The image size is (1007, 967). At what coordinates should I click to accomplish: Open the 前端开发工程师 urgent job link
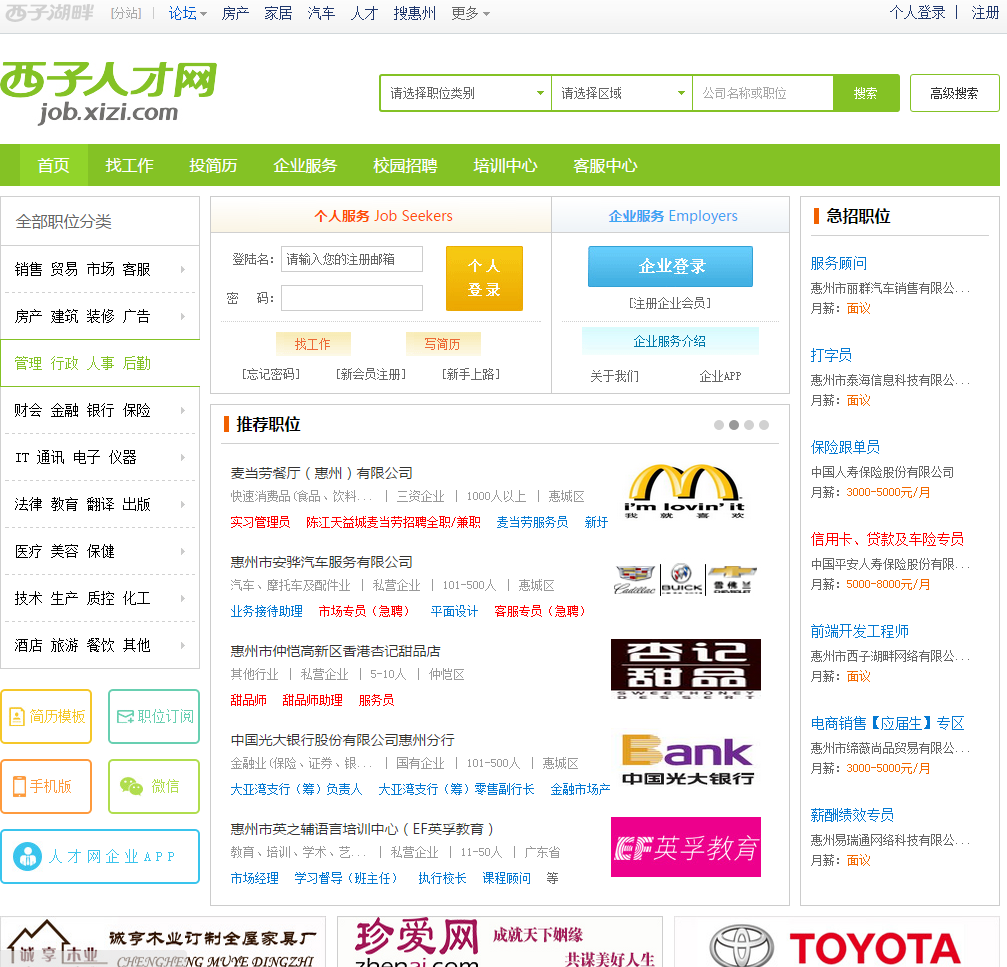click(x=859, y=631)
